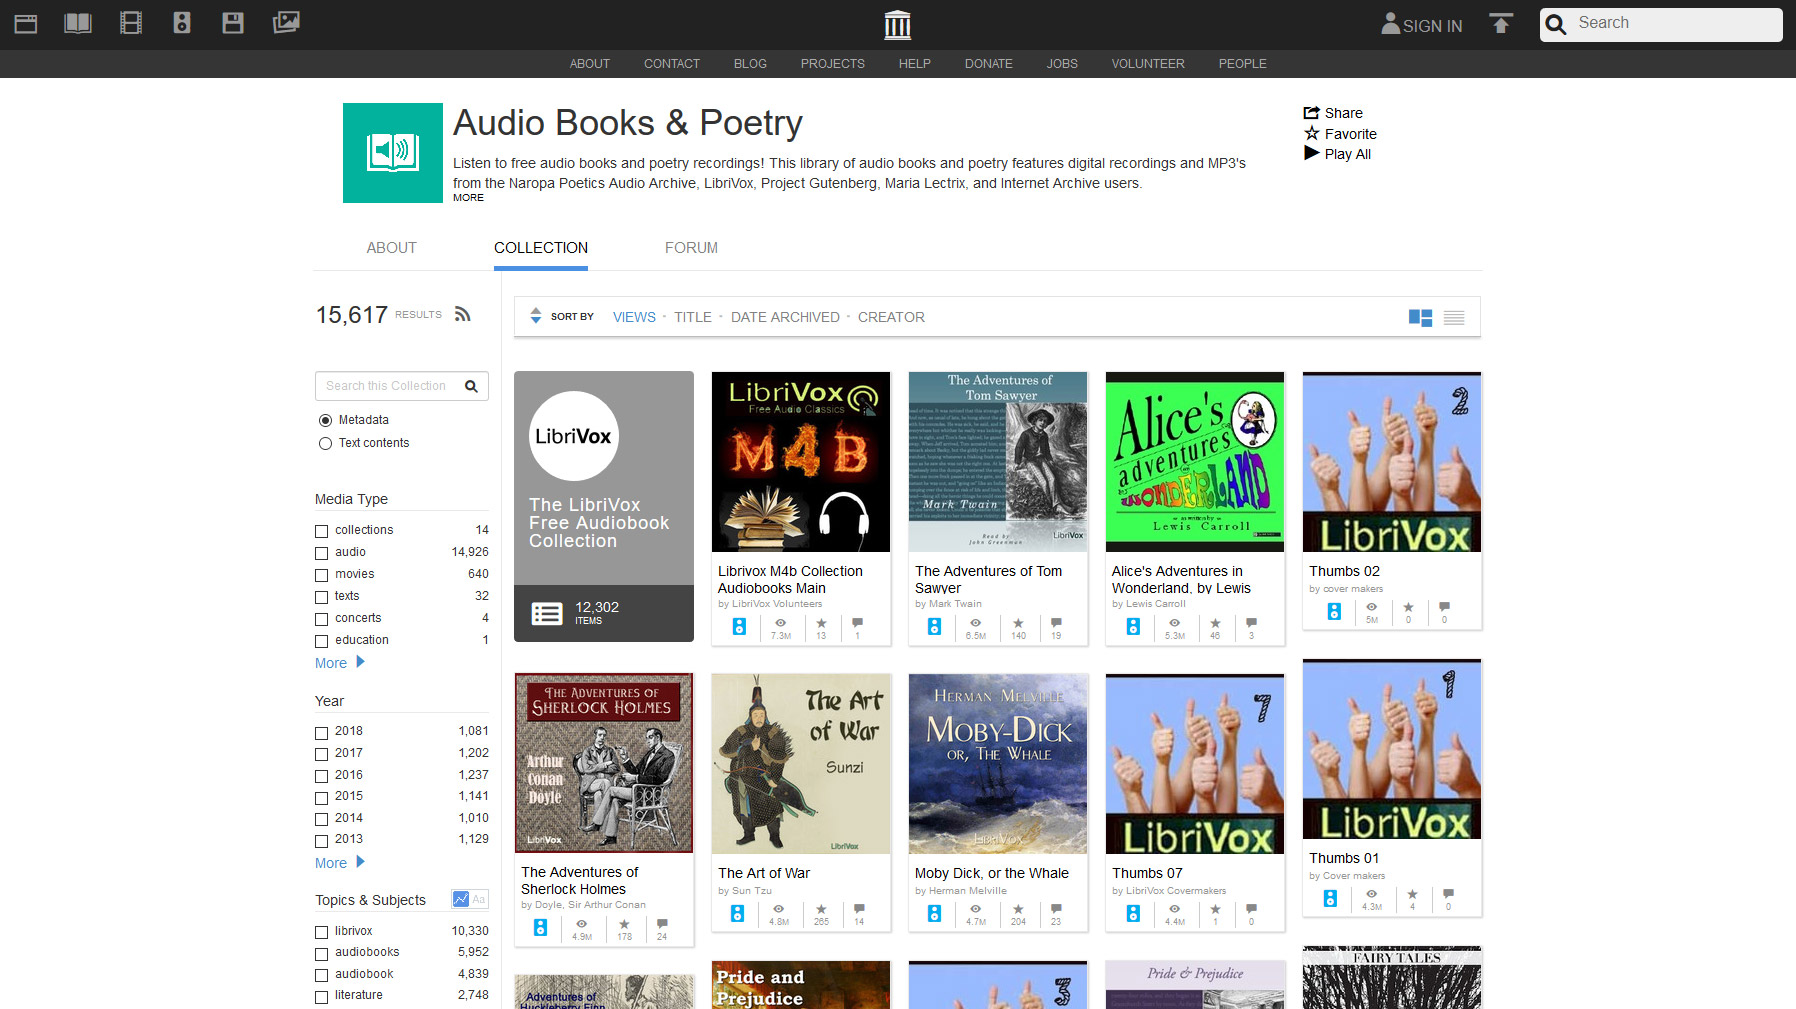Switch to the COLLECTION tab

click(541, 248)
